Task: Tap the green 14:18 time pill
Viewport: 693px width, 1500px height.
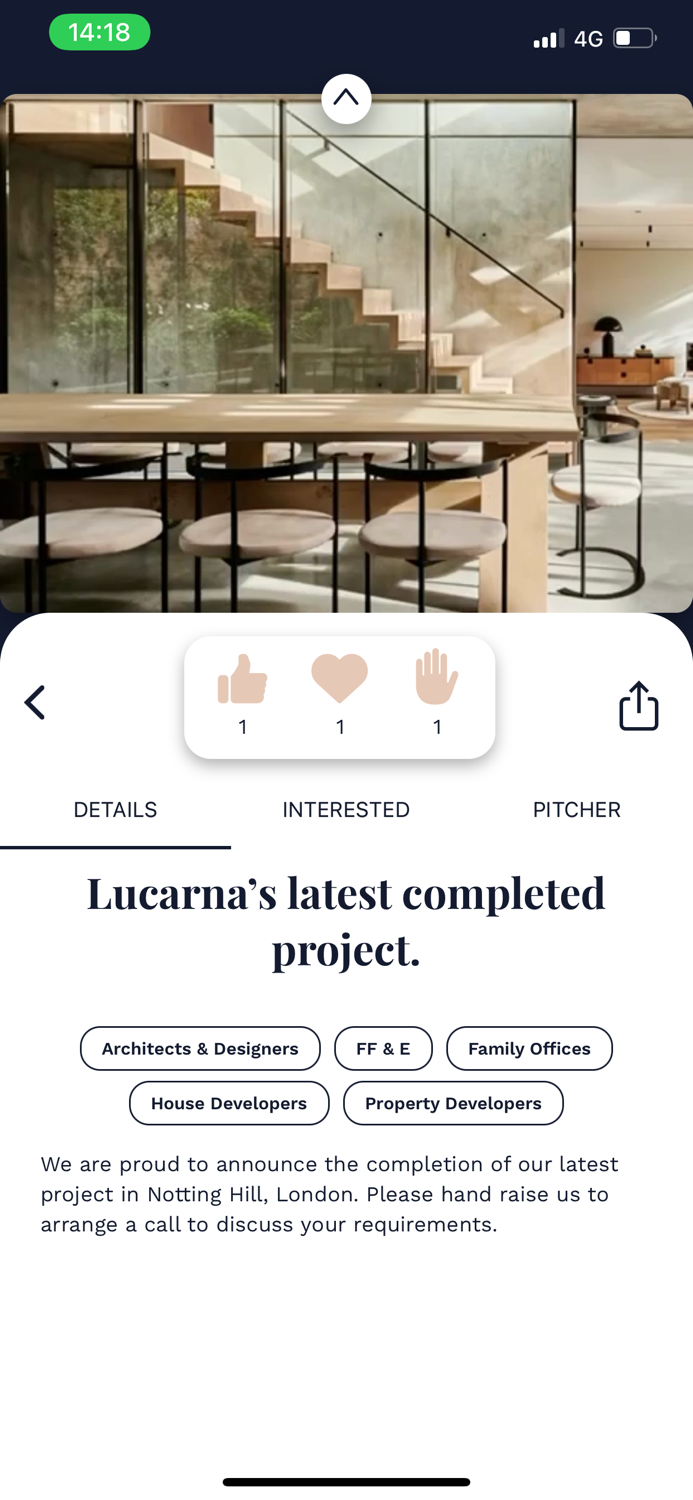Action: (x=100, y=32)
